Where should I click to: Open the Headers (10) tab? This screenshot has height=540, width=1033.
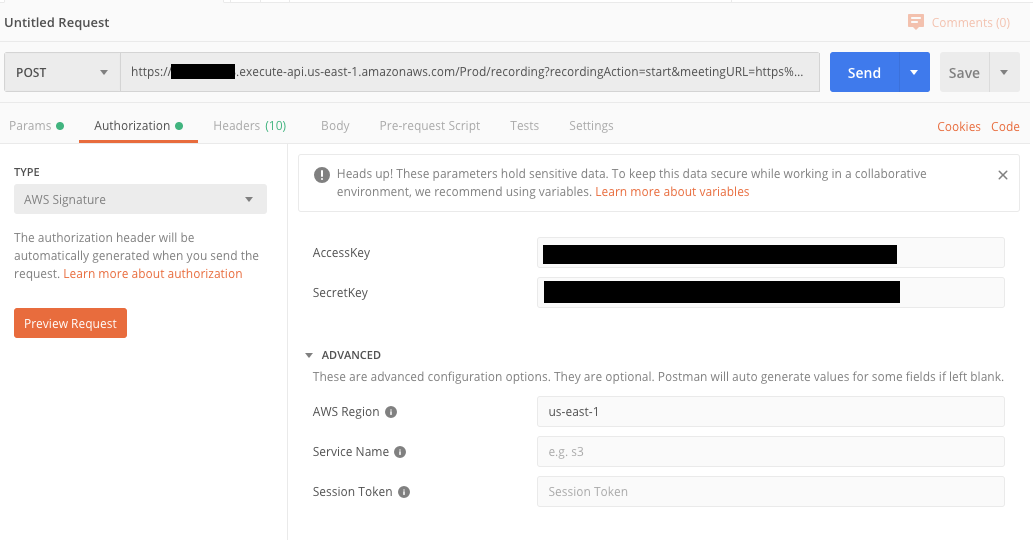click(250, 126)
